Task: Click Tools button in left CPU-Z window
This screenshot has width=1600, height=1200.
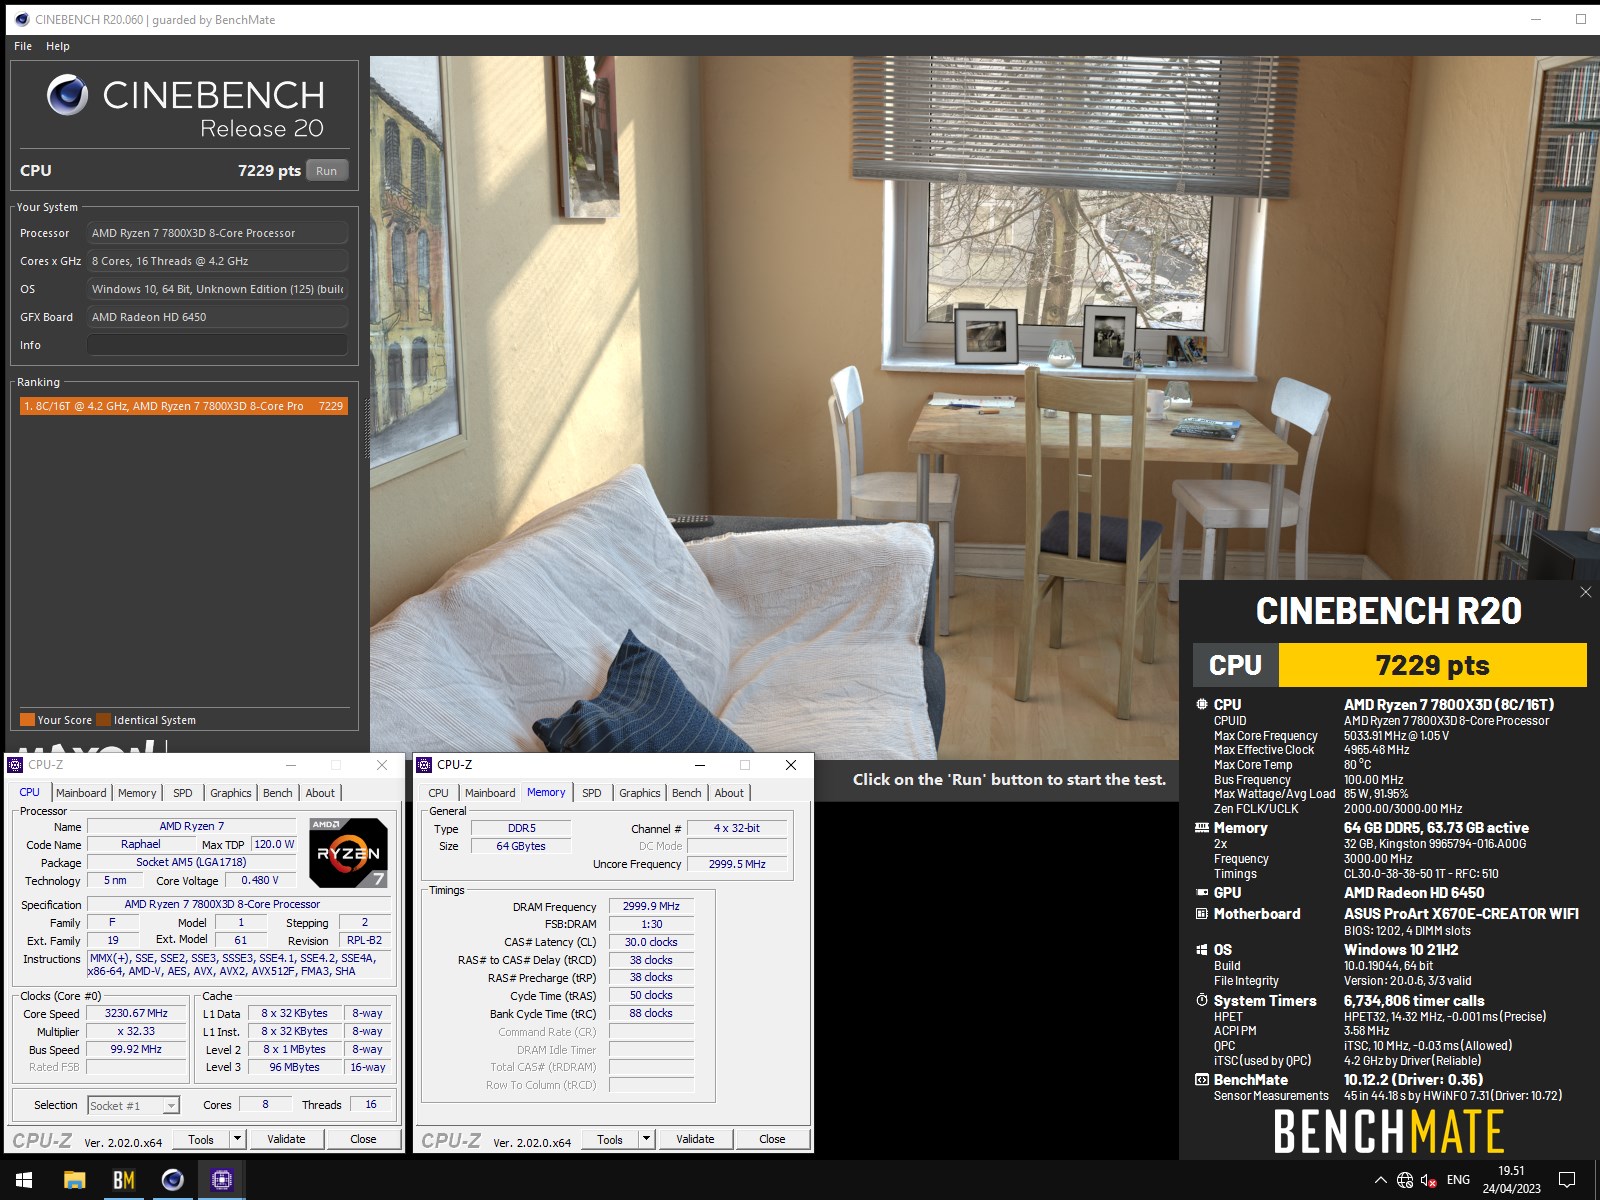Action: click(201, 1139)
